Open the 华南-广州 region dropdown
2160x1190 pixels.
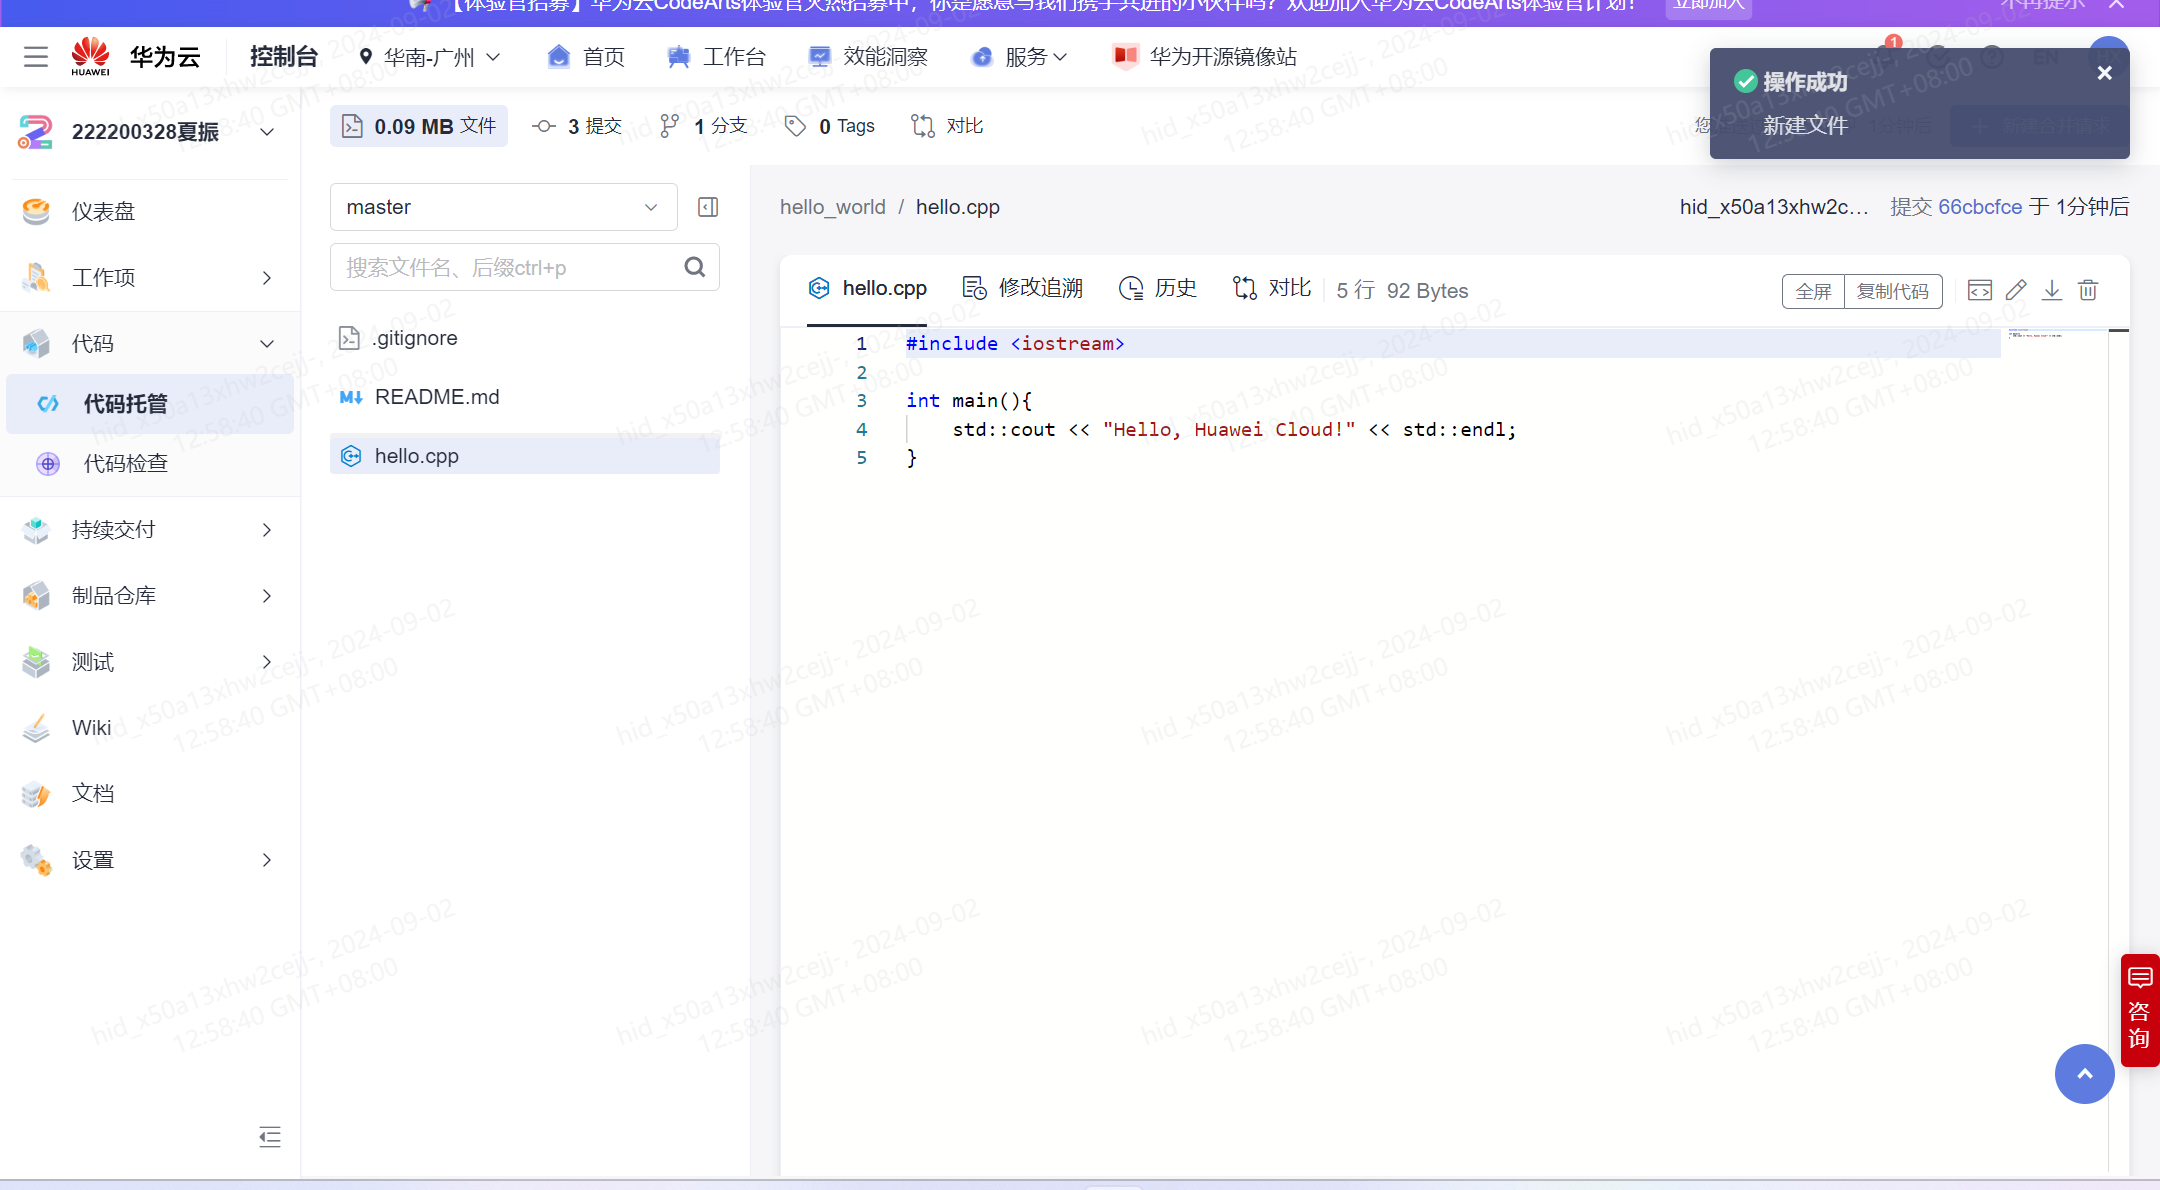click(x=430, y=57)
